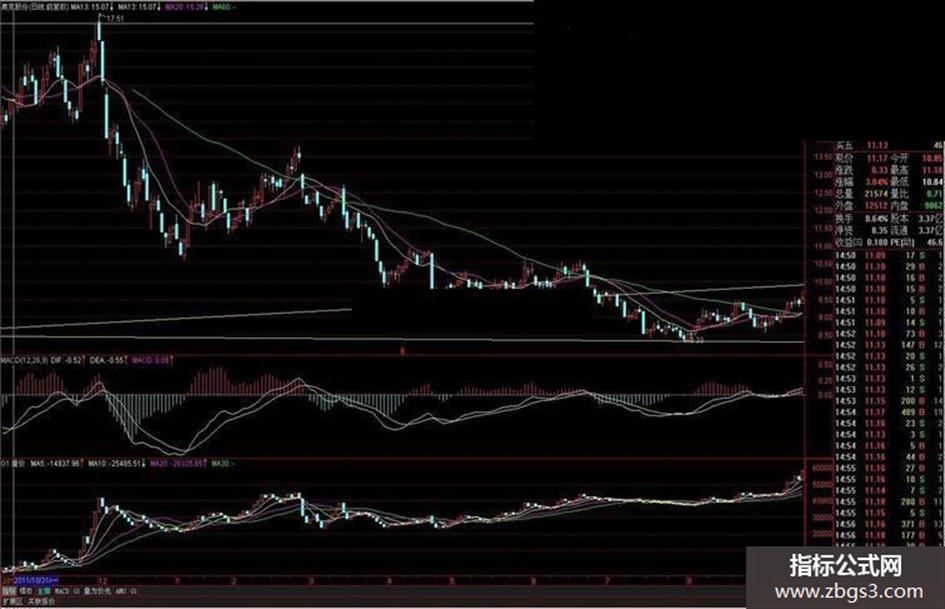Screen dimensions: 945x609
Task: Click the MA5 value in volume header
Action: 57,464
